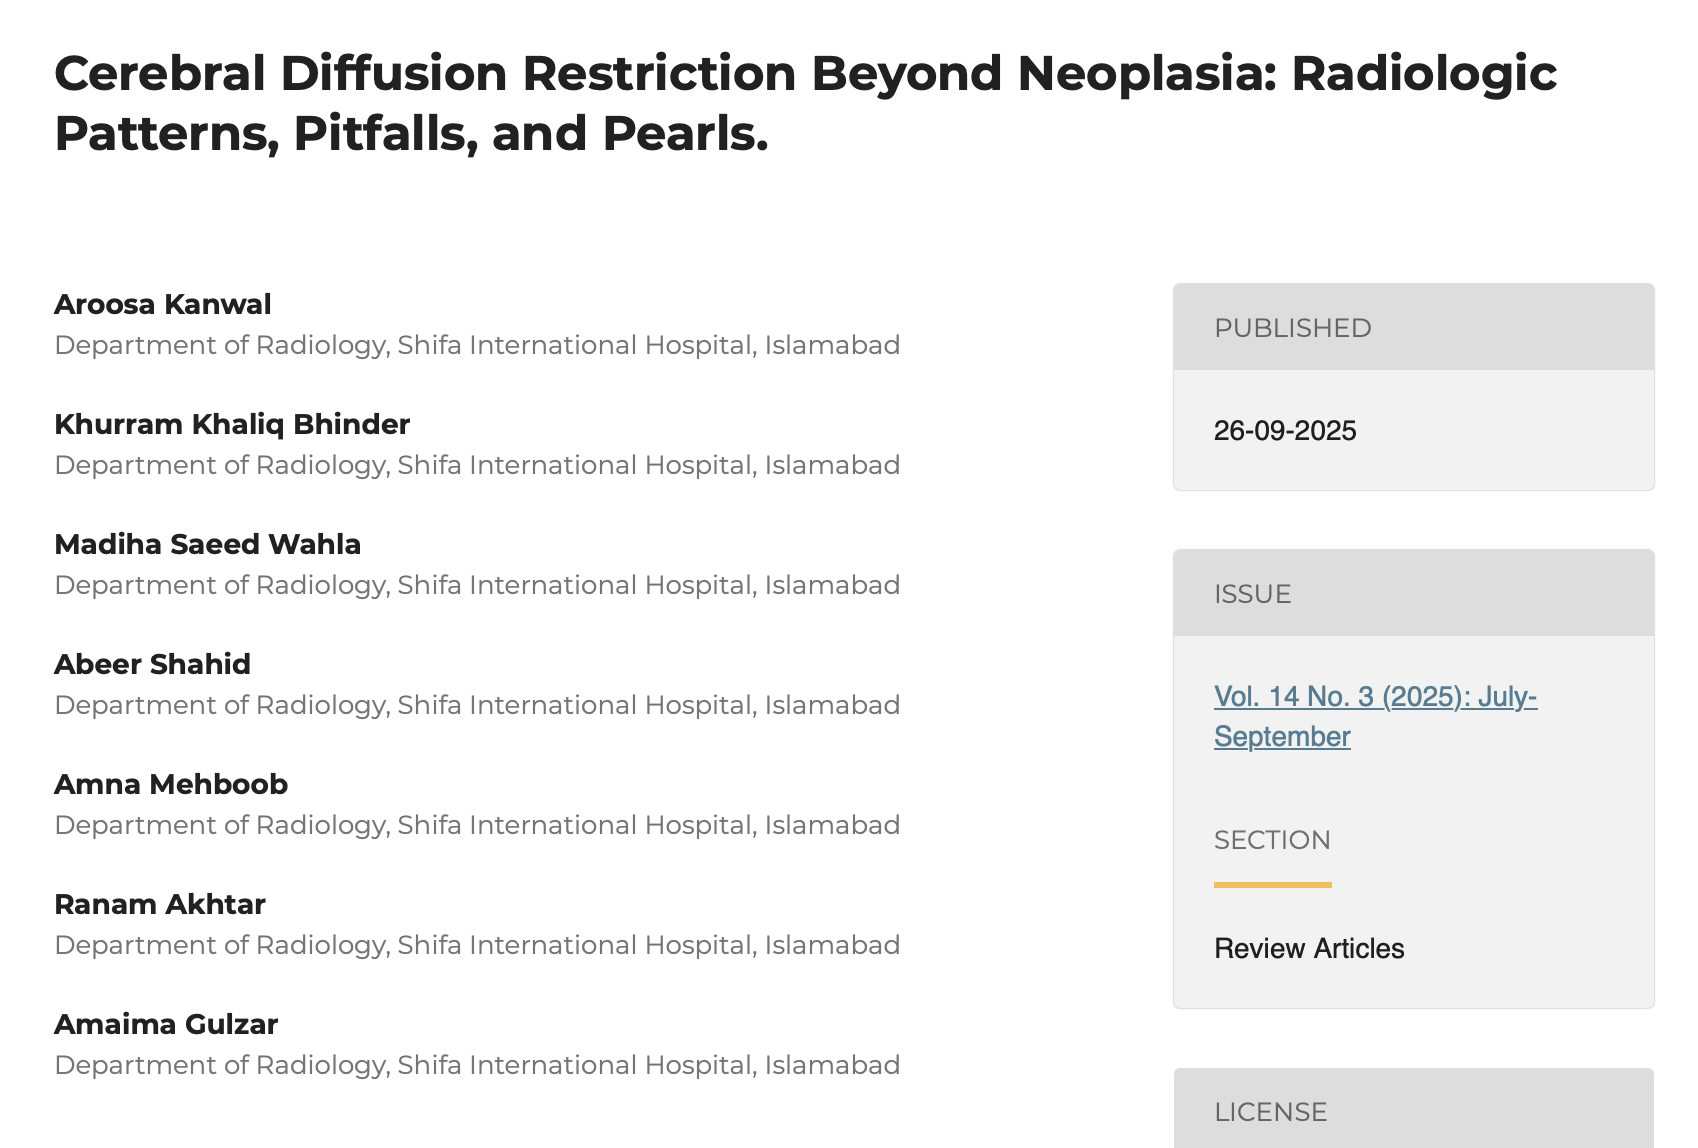The image size is (1698, 1148).
Task: Click Ranam Akhtar's department affiliation text
Action: pyautogui.click(x=477, y=945)
